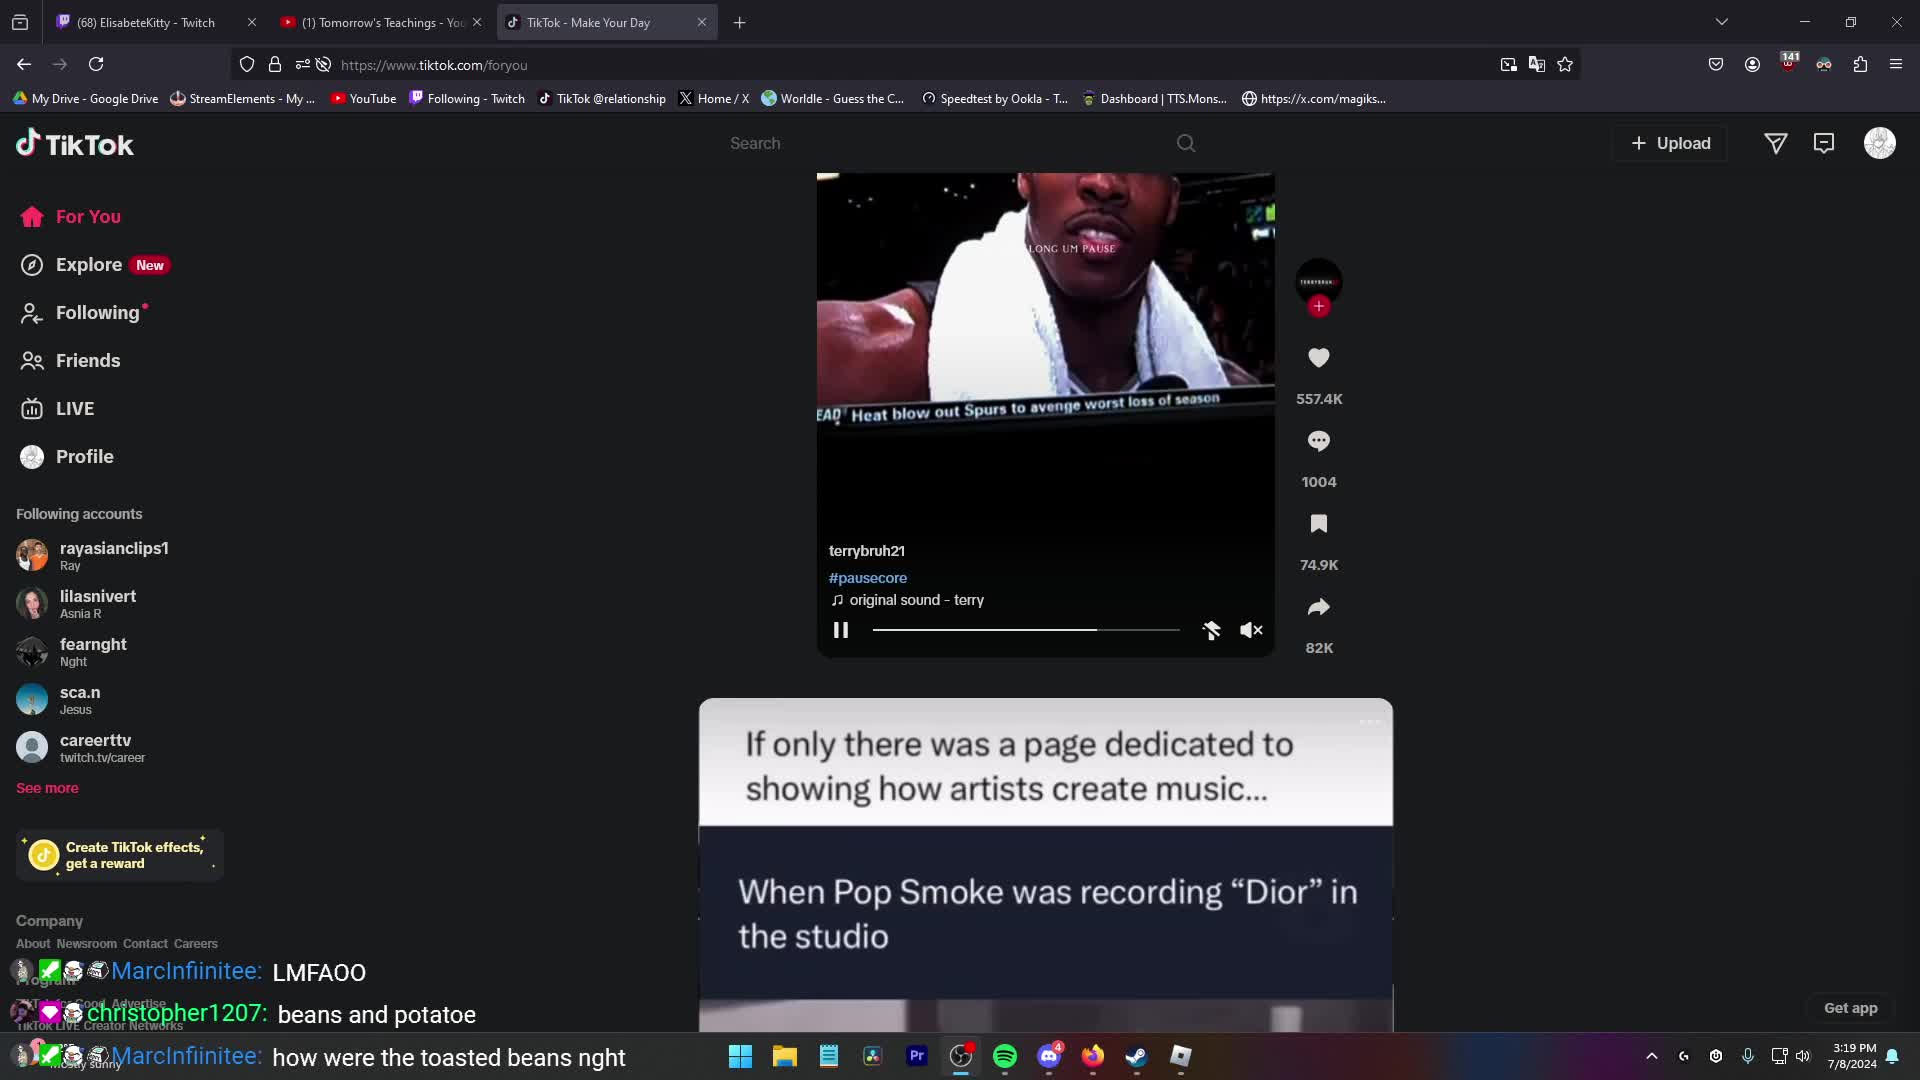
Task: Go back in browser history
Action: [24, 64]
